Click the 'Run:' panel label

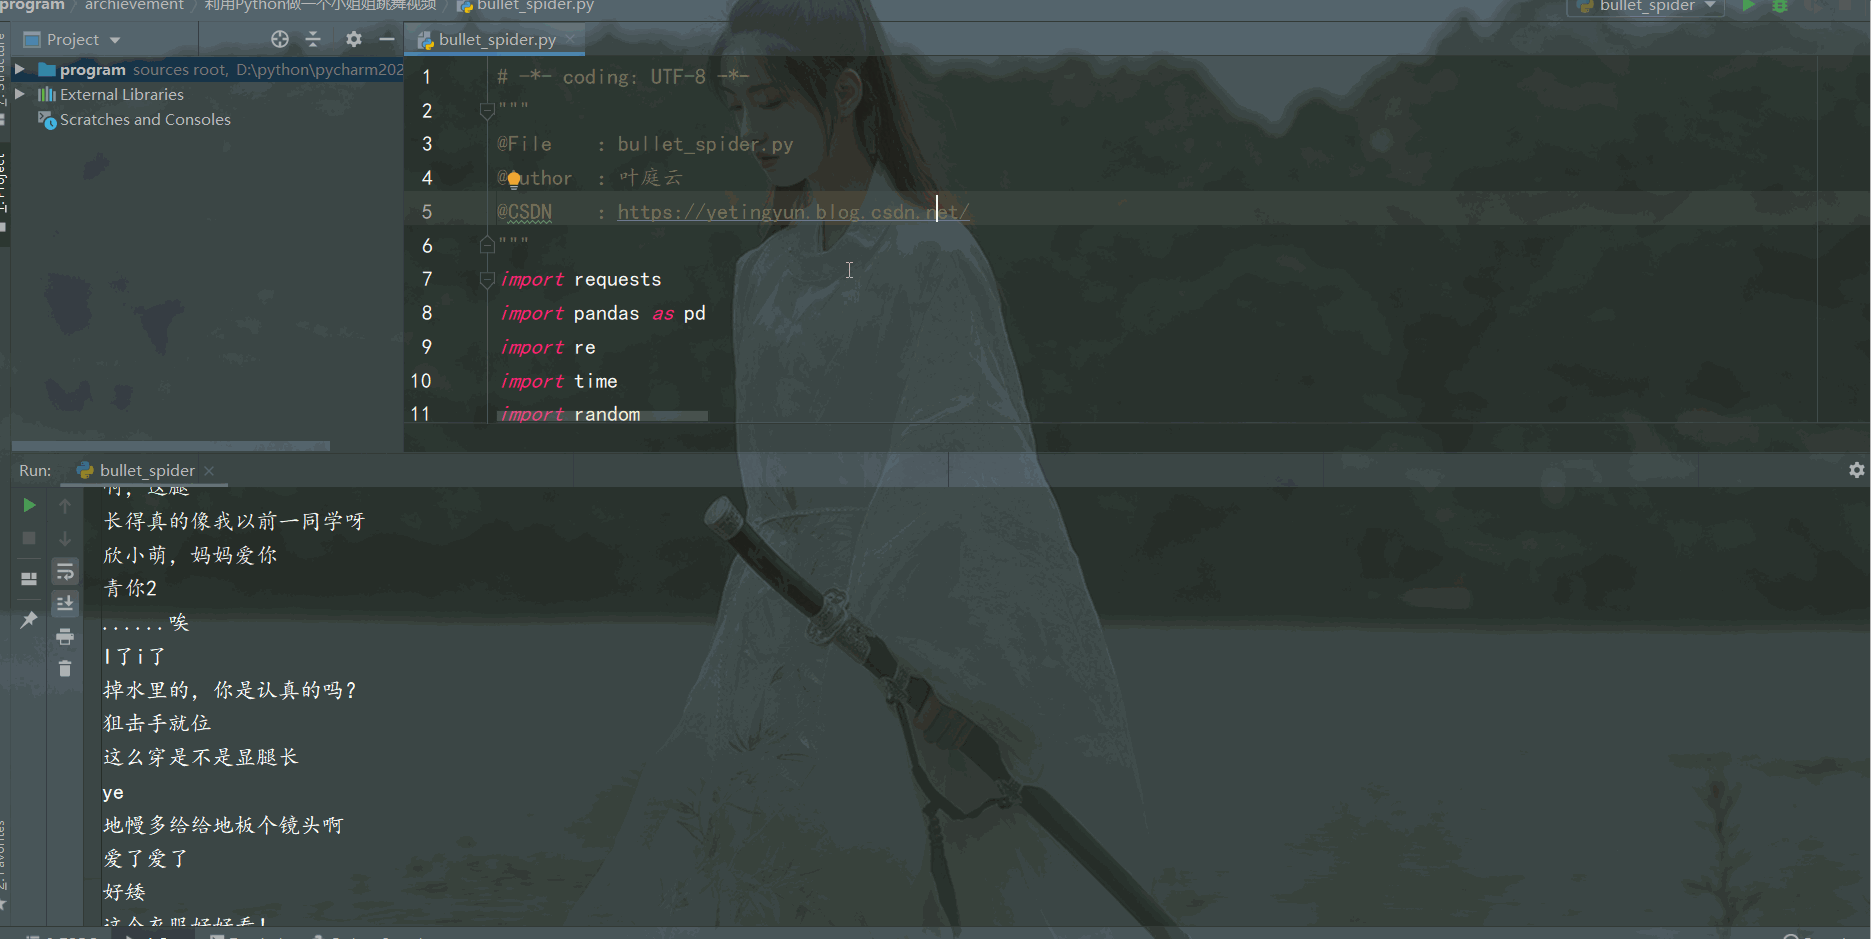click(x=35, y=470)
